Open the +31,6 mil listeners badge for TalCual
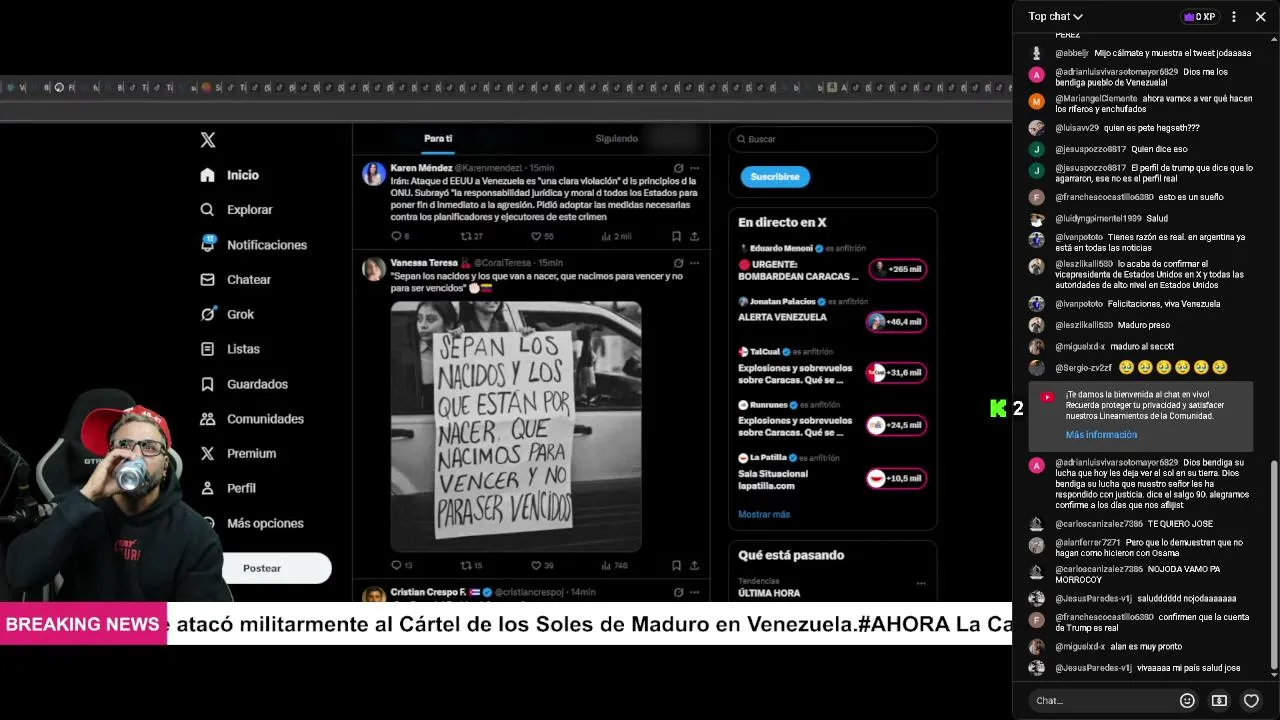 click(897, 372)
